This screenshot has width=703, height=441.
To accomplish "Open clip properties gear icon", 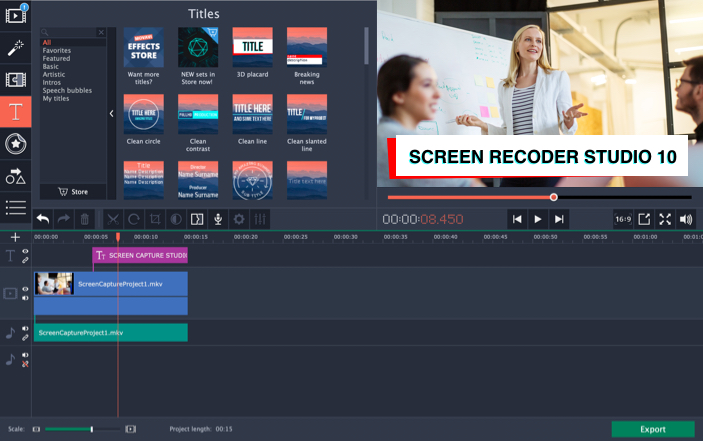I will pyautogui.click(x=239, y=219).
